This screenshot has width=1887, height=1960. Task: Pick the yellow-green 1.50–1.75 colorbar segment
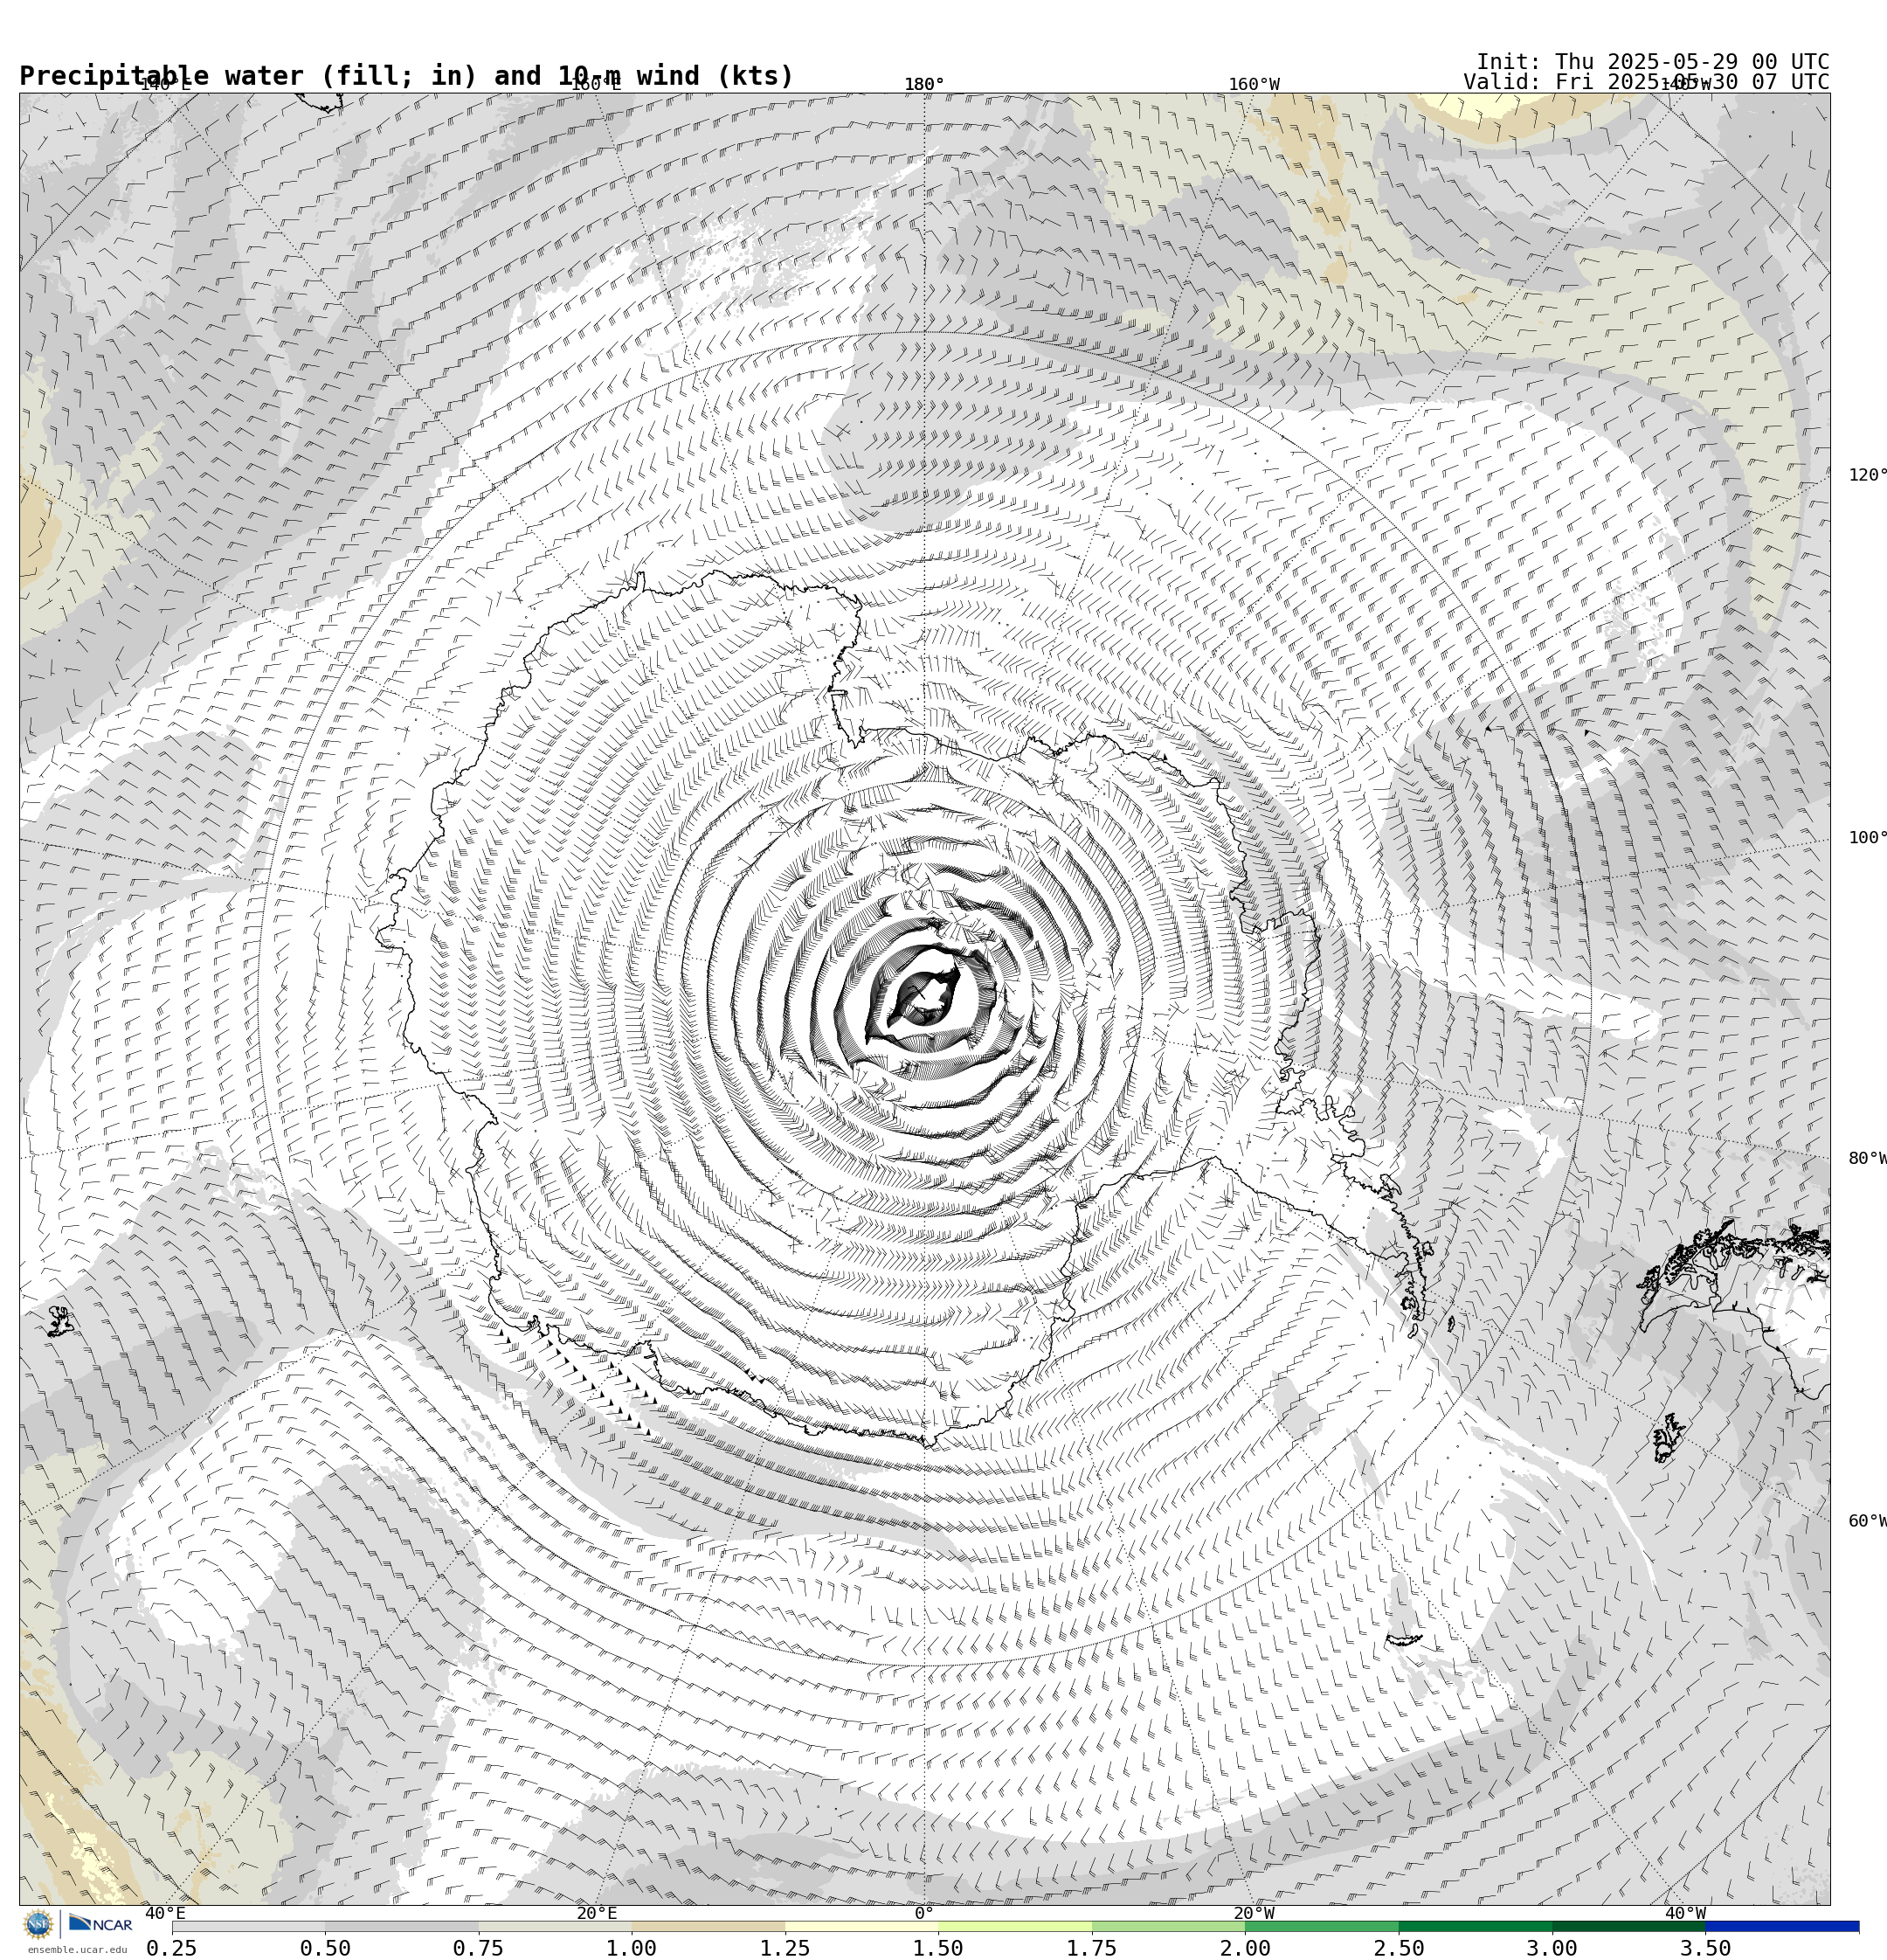click(1015, 1926)
